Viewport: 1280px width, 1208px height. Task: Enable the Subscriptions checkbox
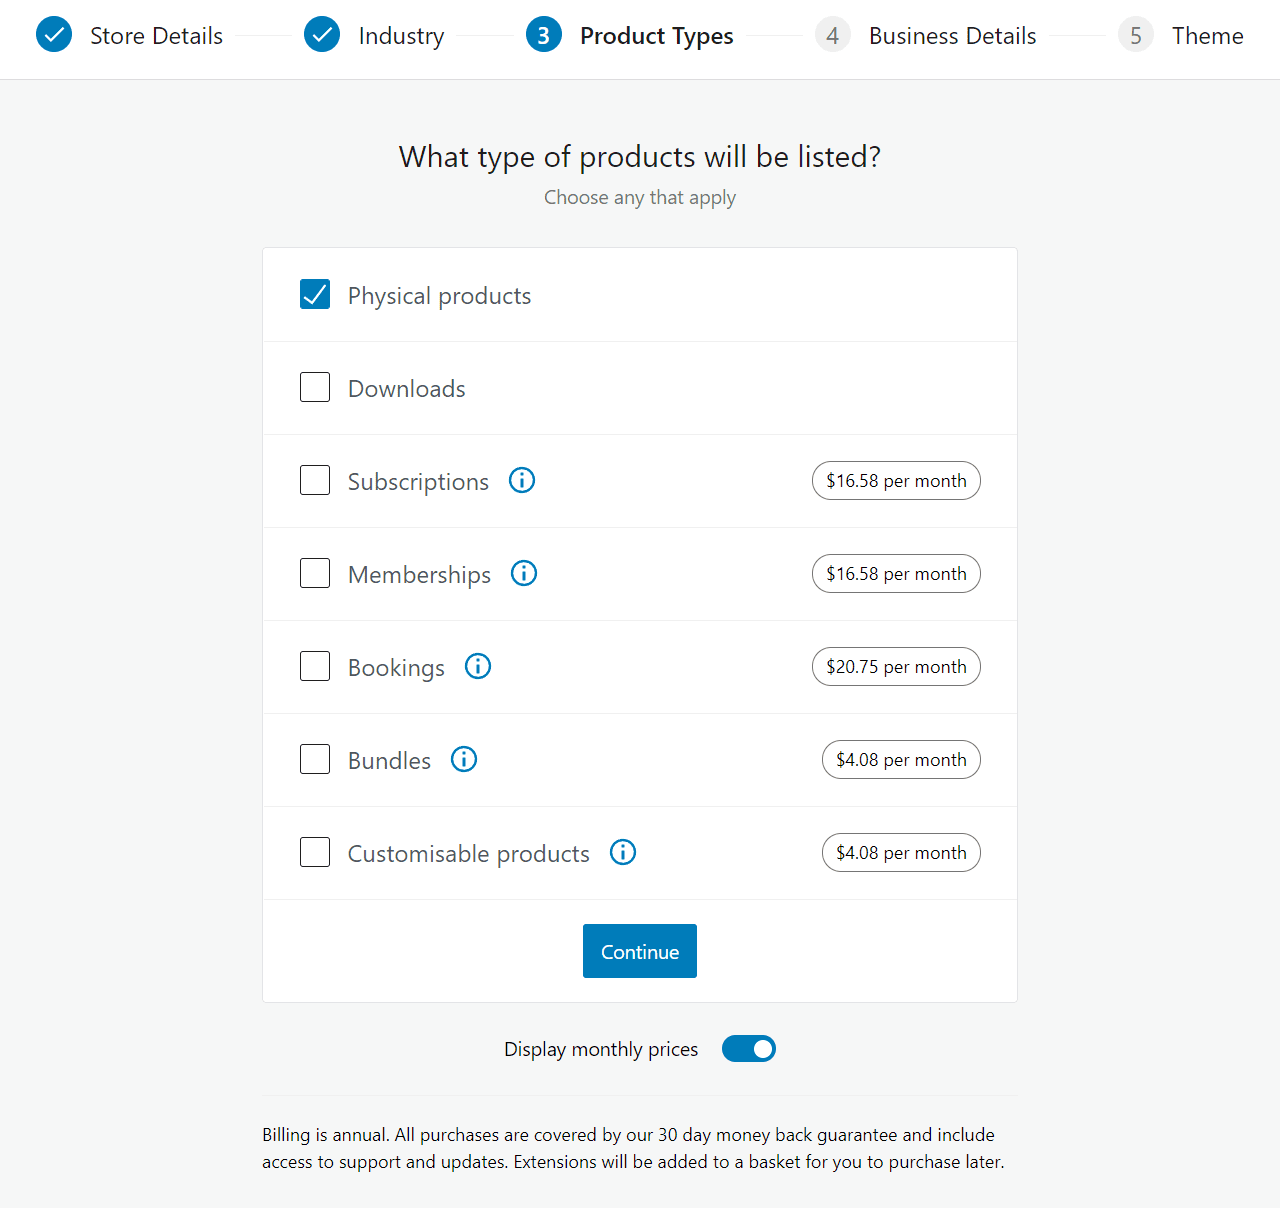coord(315,480)
